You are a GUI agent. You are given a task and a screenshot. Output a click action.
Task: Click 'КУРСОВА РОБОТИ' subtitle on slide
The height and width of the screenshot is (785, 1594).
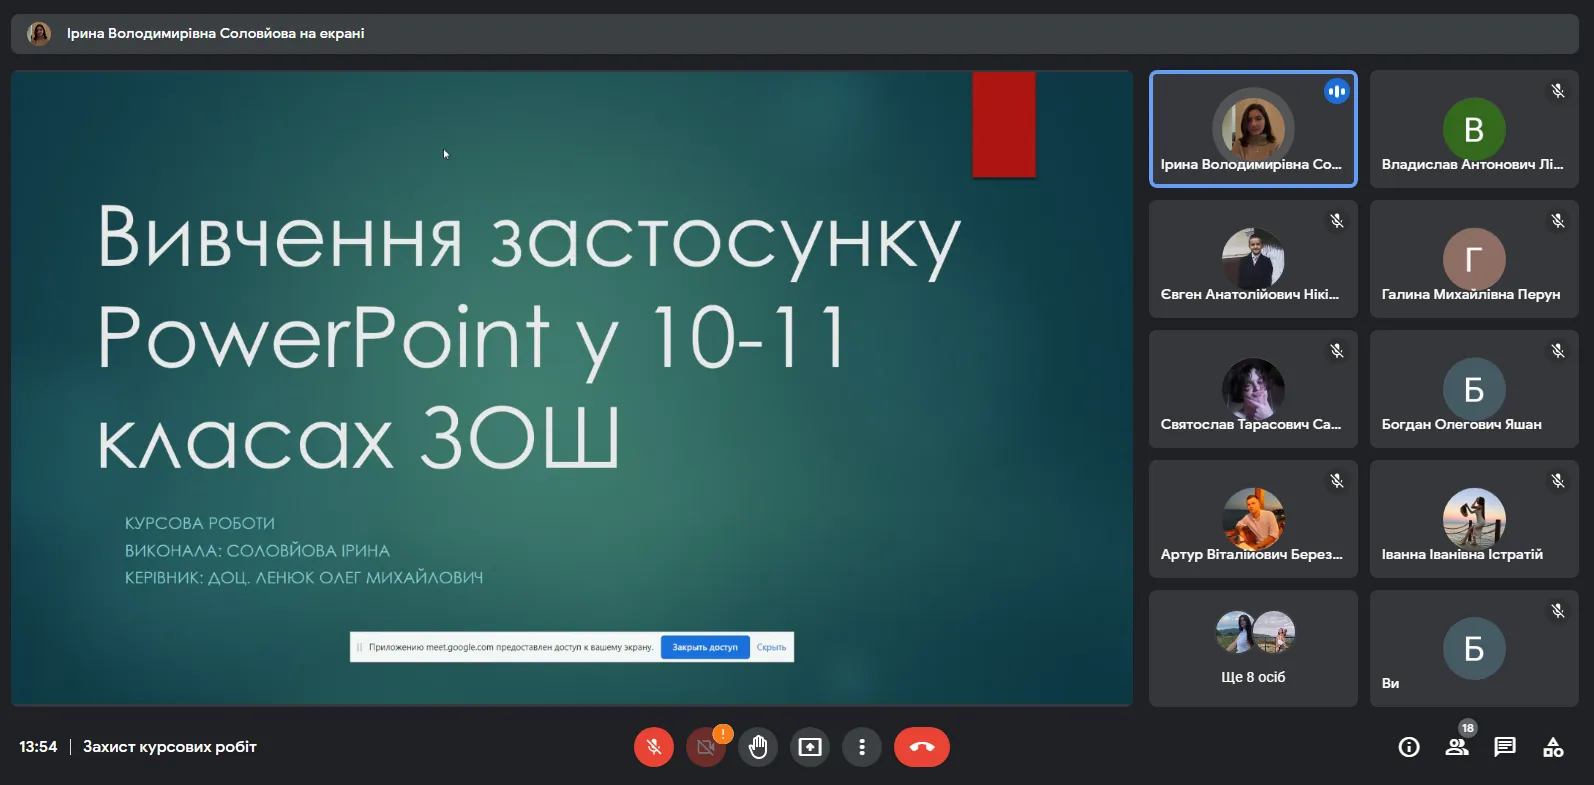pyautogui.click(x=200, y=523)
